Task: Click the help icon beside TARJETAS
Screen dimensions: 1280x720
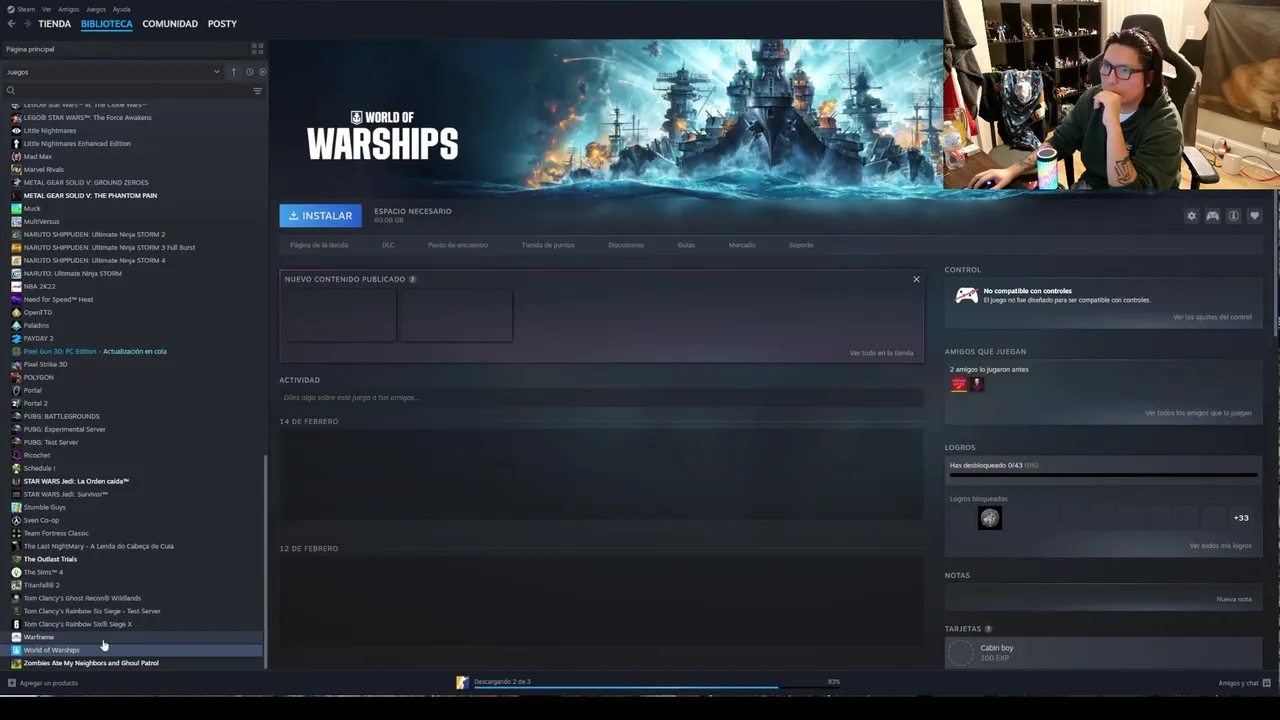Action: [988, 629]
